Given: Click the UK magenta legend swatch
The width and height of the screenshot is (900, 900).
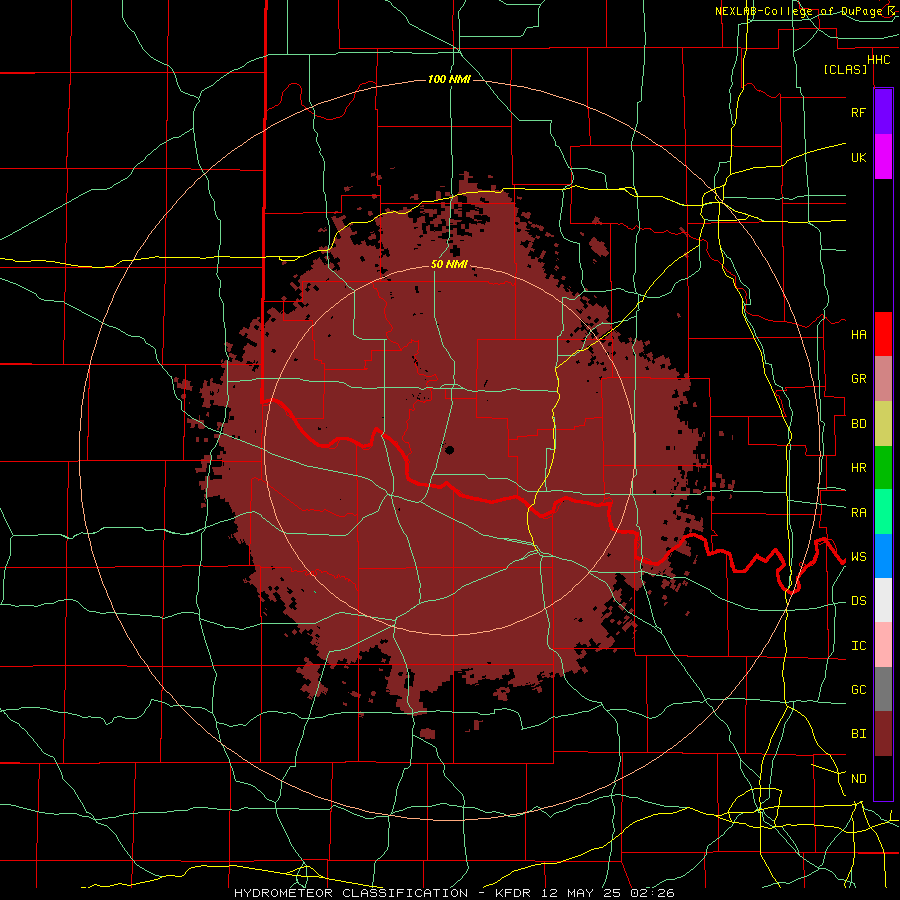Looking at the screenshot, I should [883, 157].
